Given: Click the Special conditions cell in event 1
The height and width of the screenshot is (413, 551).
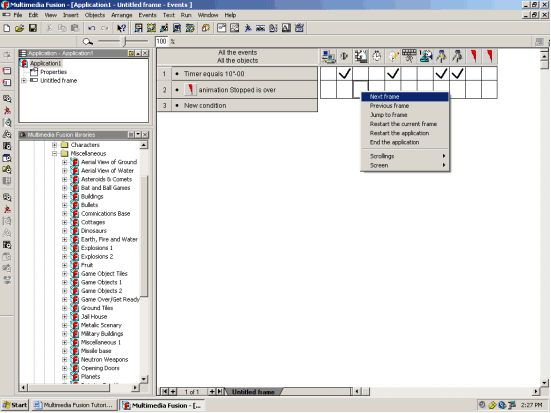Looking at the screenshot, I should pyautogui.click(x=328, y=74).
